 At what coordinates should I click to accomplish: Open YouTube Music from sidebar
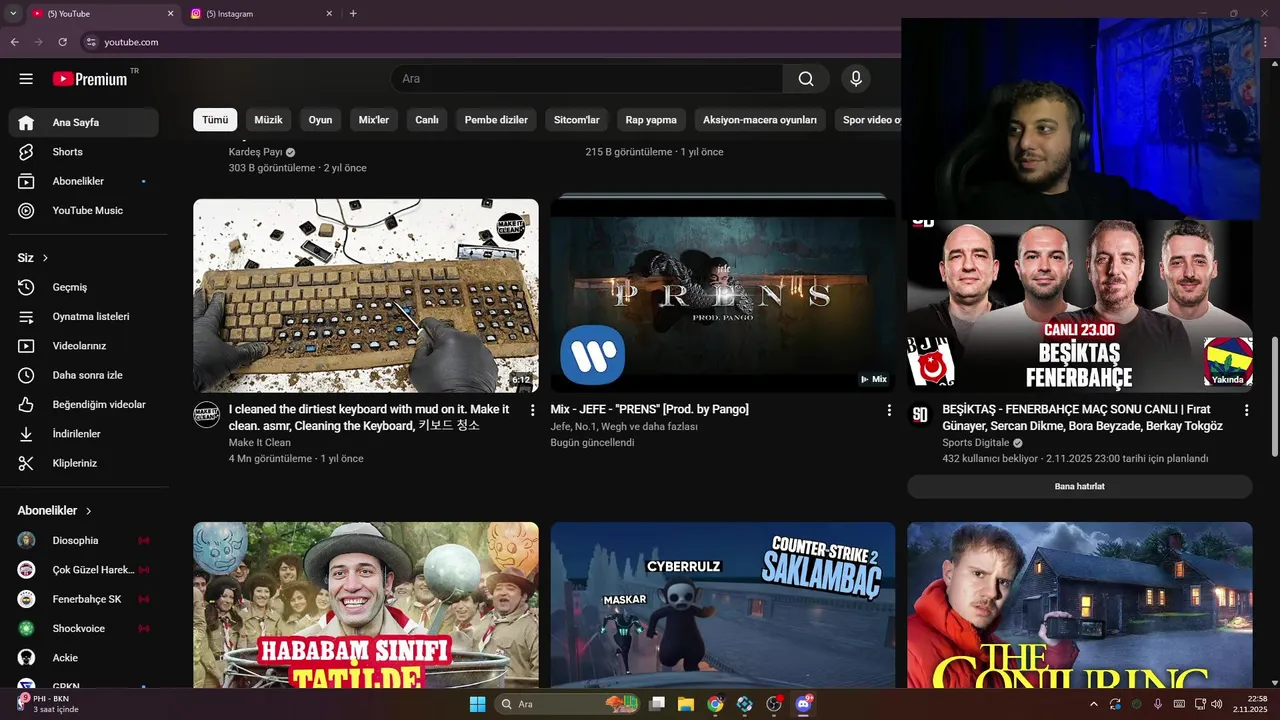pos(84,210)
